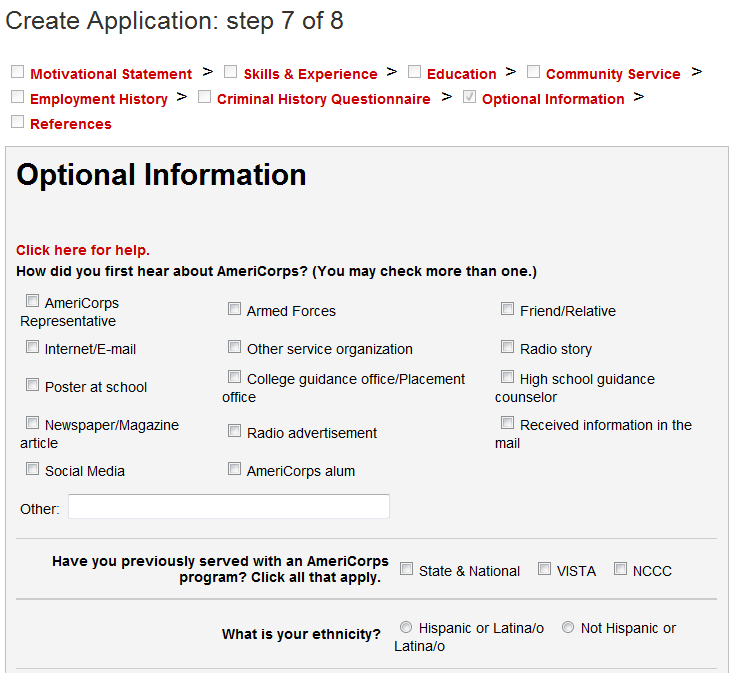This screenshot has width=735, height=673.
Task: Tick the Social Media checkbox
Action: pos(33,469)
